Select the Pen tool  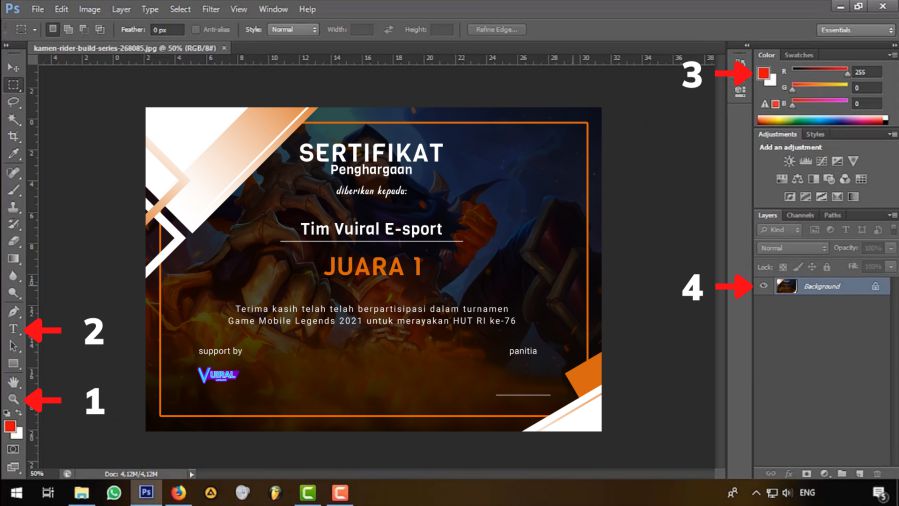[13, 312]
